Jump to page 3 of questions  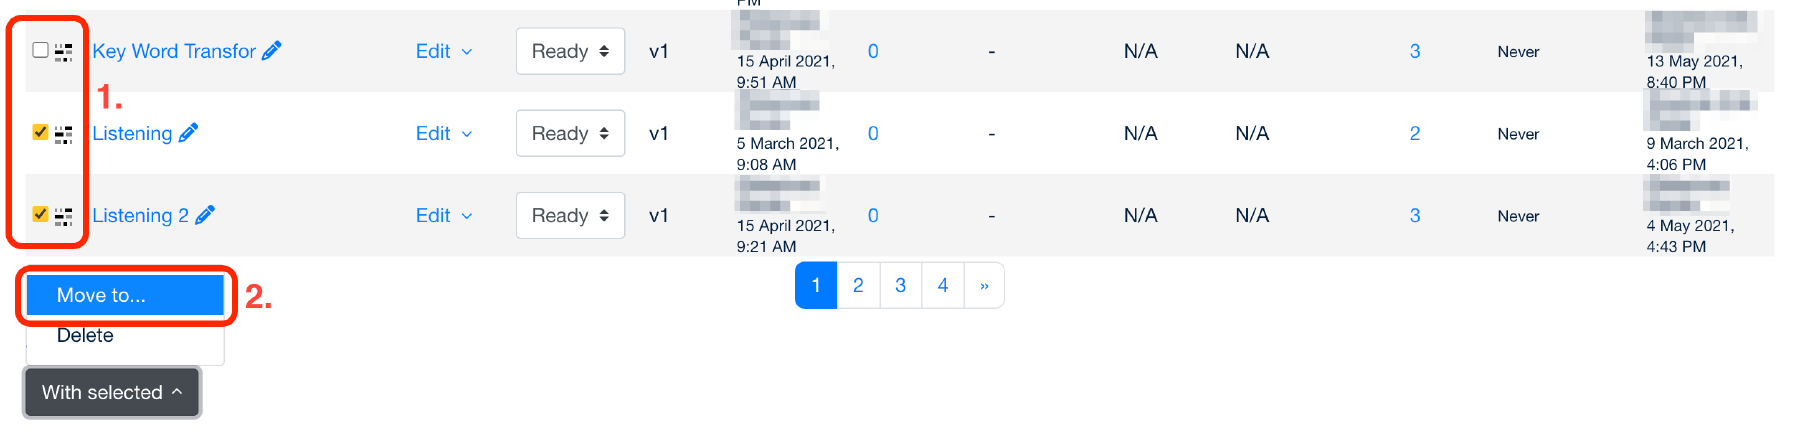(x=900, y=286)
